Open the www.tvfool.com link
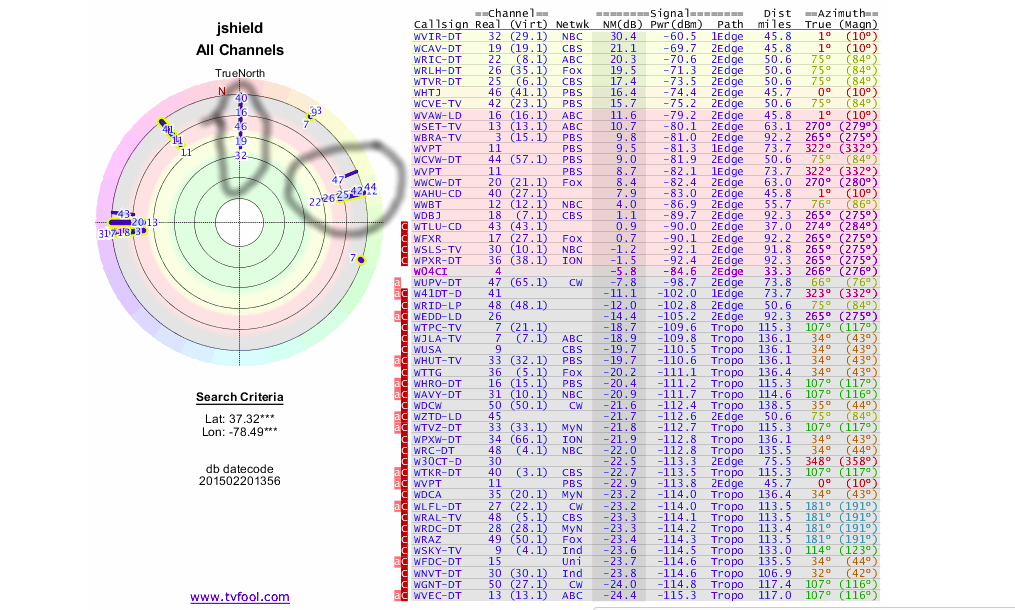The image size is (1015, 610). click(240, 597)
